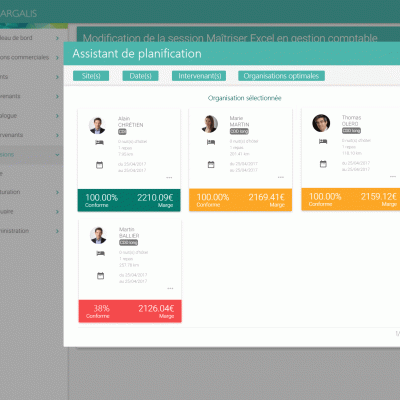
Task: Click the bed icon on Thomas Olerd's card
Action: (323, 142)
